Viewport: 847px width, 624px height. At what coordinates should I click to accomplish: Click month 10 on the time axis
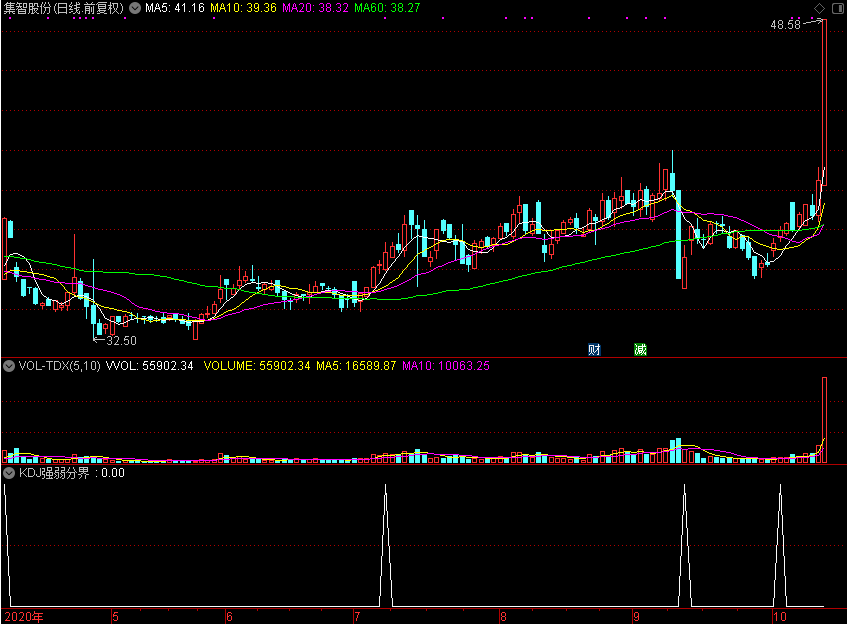(x=779, y=616)
